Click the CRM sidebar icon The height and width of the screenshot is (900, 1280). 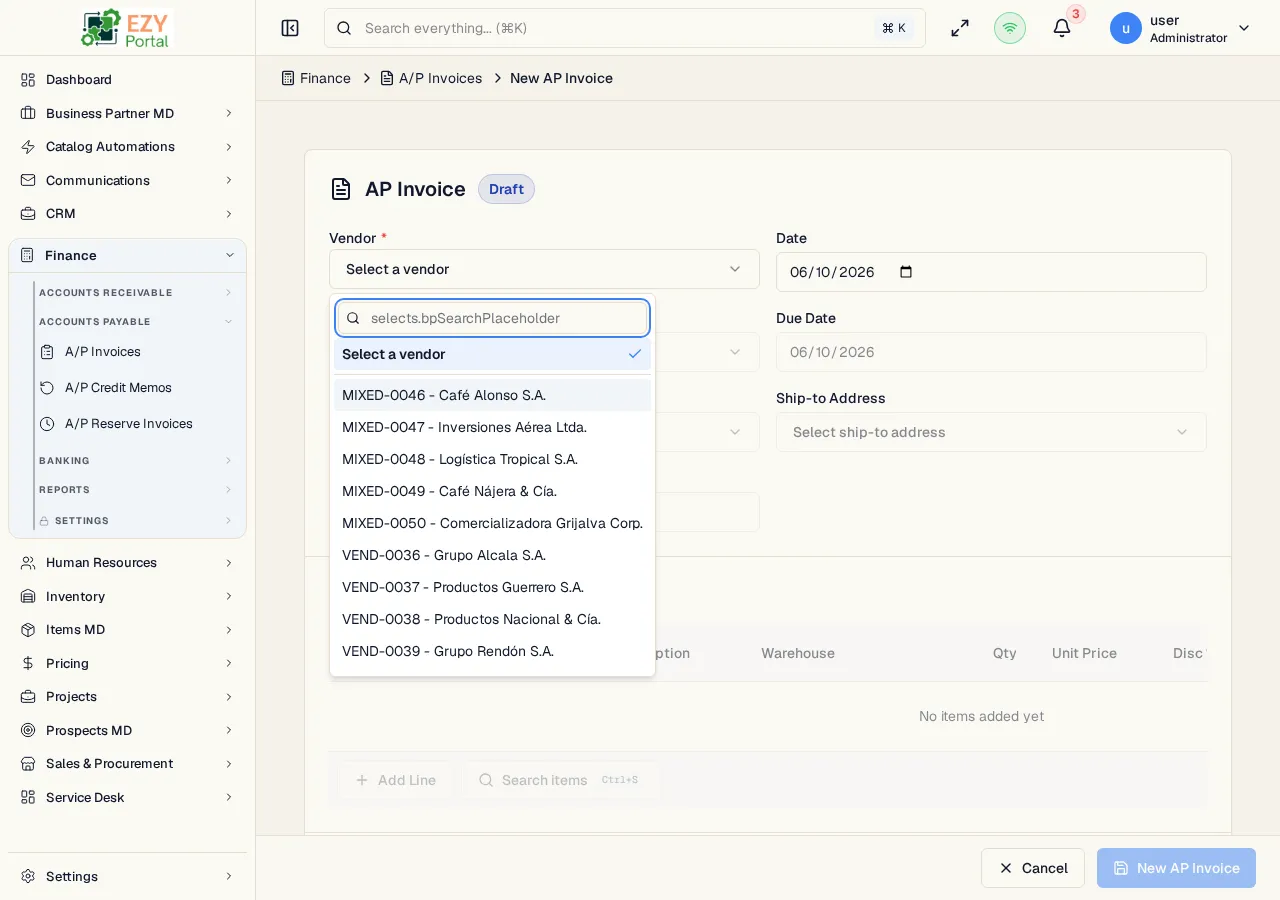tap(28, 213)
